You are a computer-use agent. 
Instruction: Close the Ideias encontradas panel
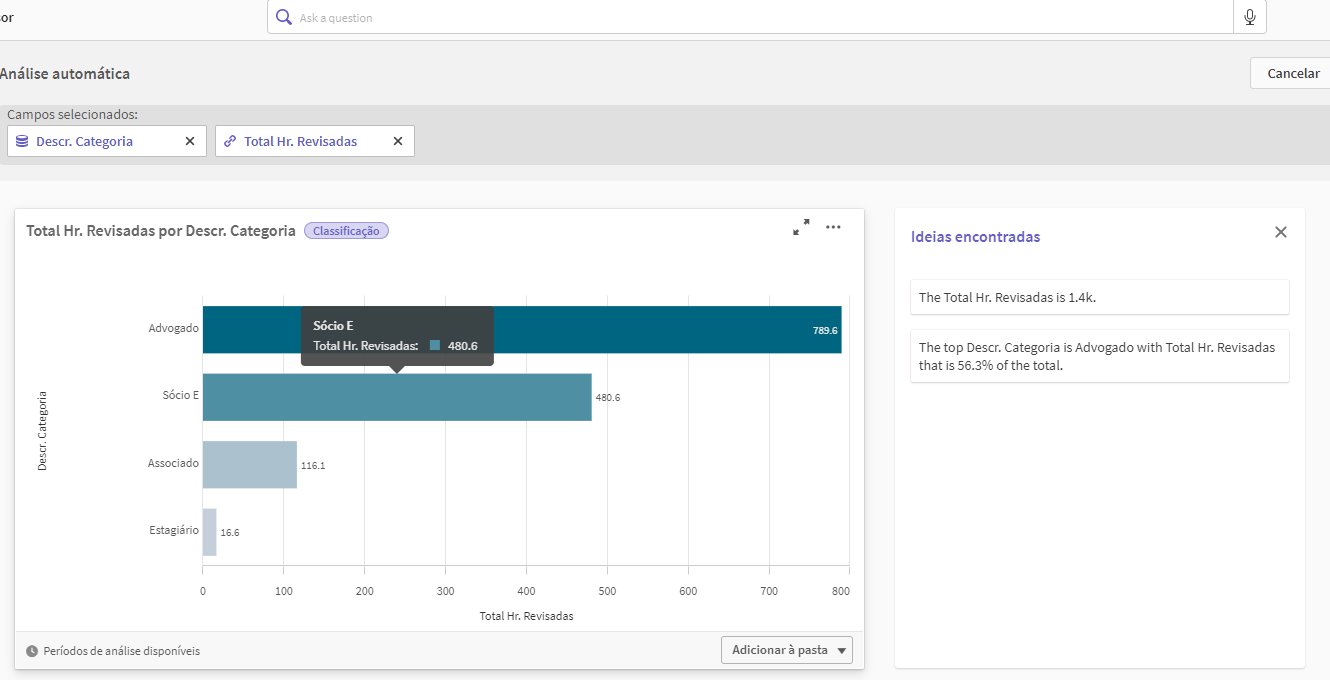(1280, 232)
